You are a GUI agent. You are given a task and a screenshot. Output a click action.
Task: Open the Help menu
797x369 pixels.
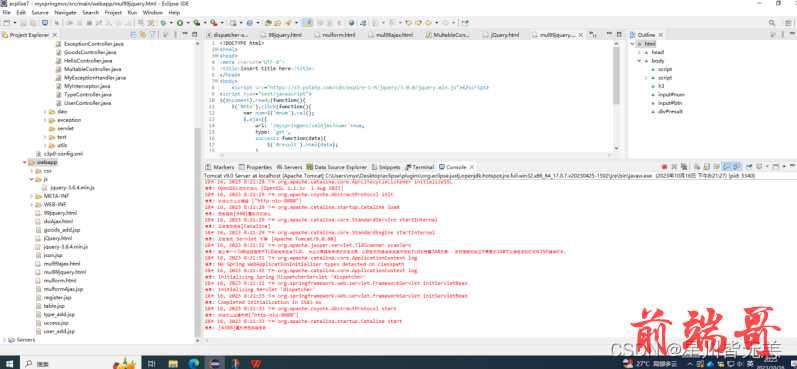click(174, 12)
